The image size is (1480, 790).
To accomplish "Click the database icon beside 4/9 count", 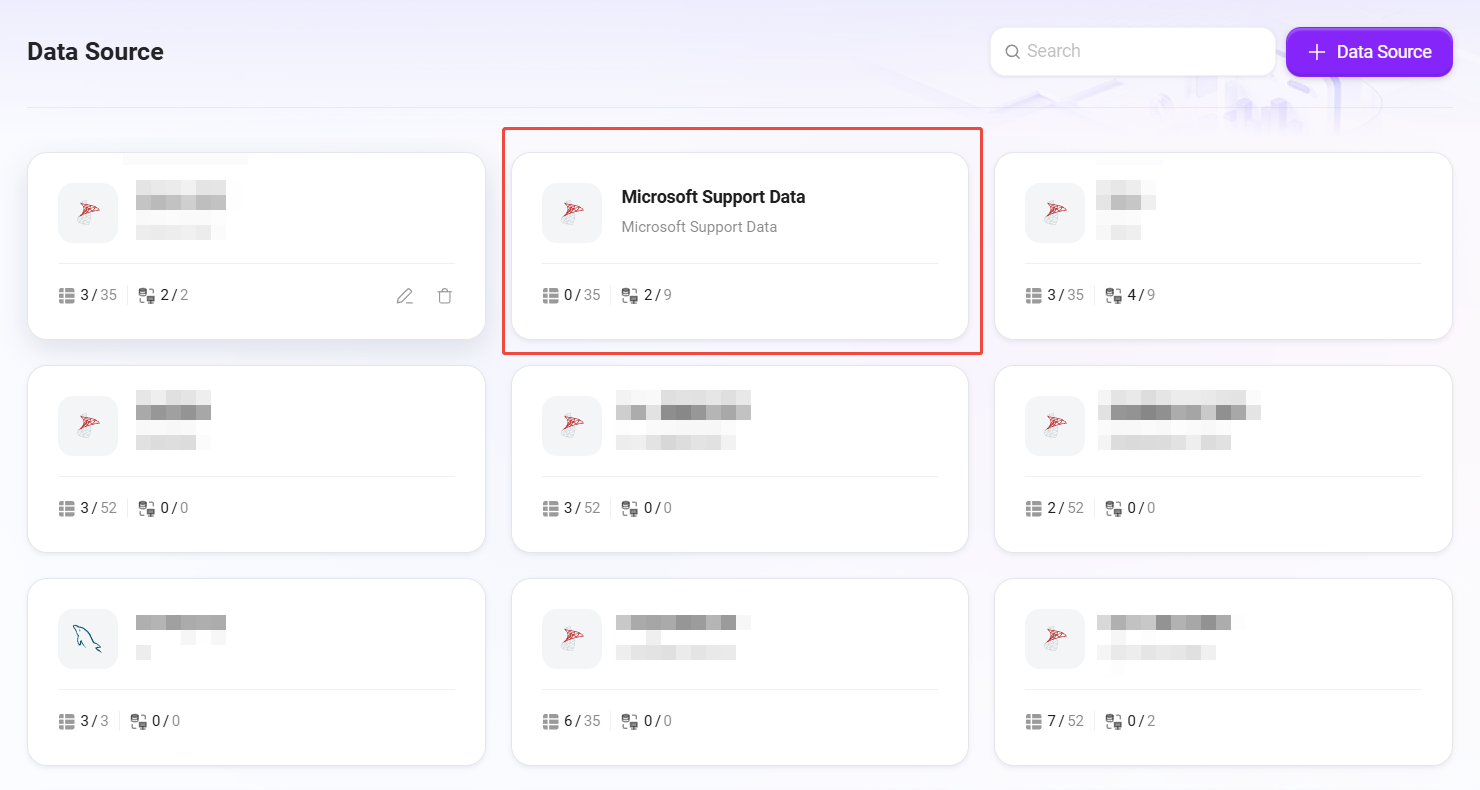I will tap(1113, 295).
